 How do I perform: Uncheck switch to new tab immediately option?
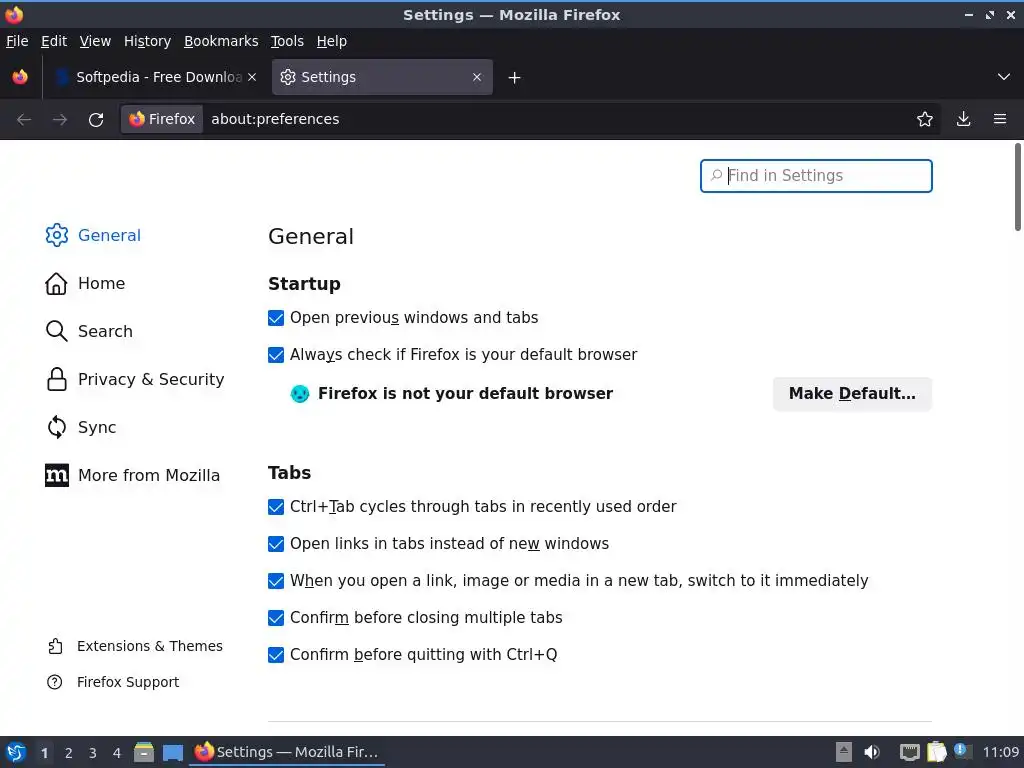276,581
